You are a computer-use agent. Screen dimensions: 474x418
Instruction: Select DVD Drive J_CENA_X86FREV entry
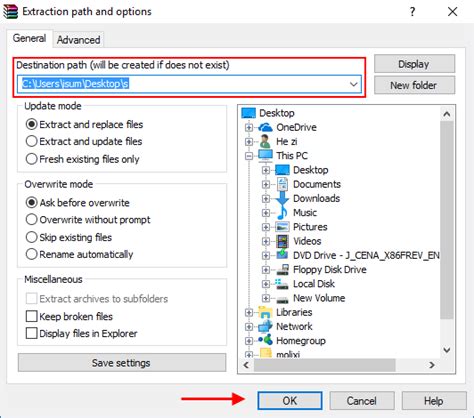point(366,255)
